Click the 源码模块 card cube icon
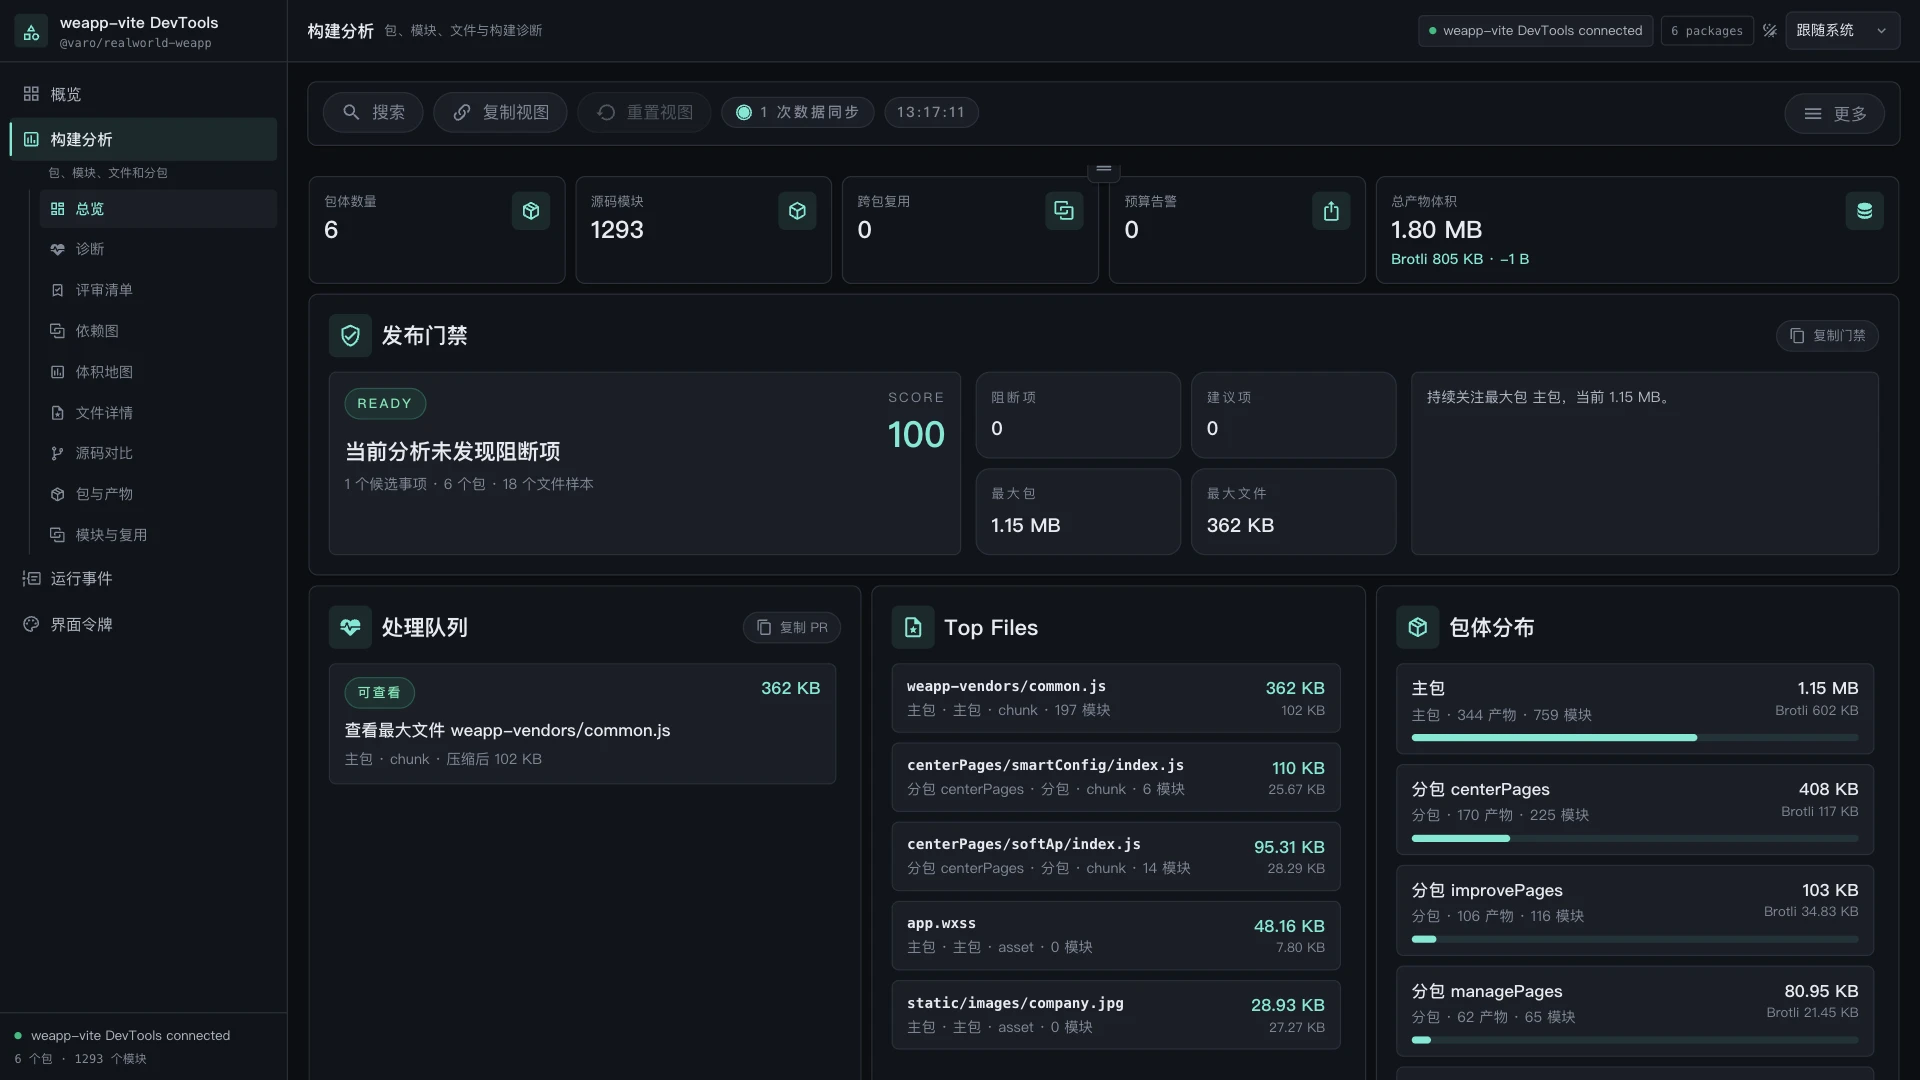This screenshot has width=1920, height=1080. (797, 211)
